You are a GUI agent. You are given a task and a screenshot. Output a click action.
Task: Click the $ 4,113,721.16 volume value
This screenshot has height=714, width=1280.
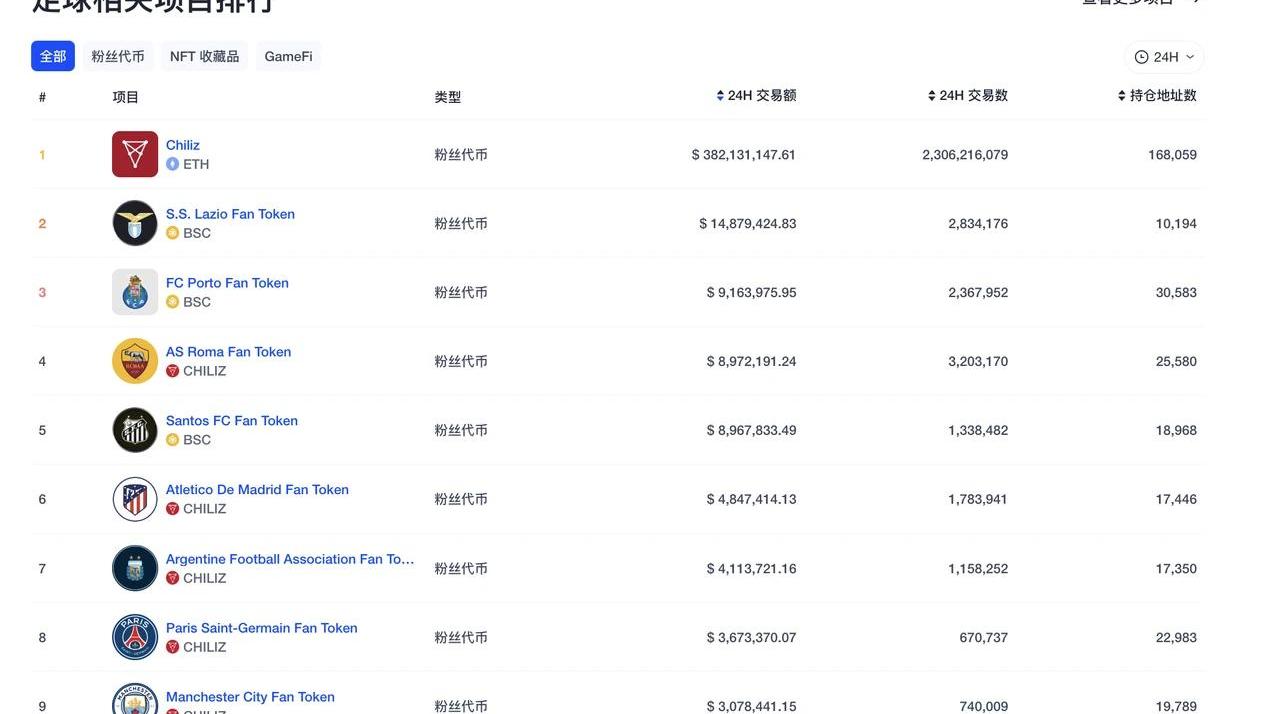pos(752,569)
